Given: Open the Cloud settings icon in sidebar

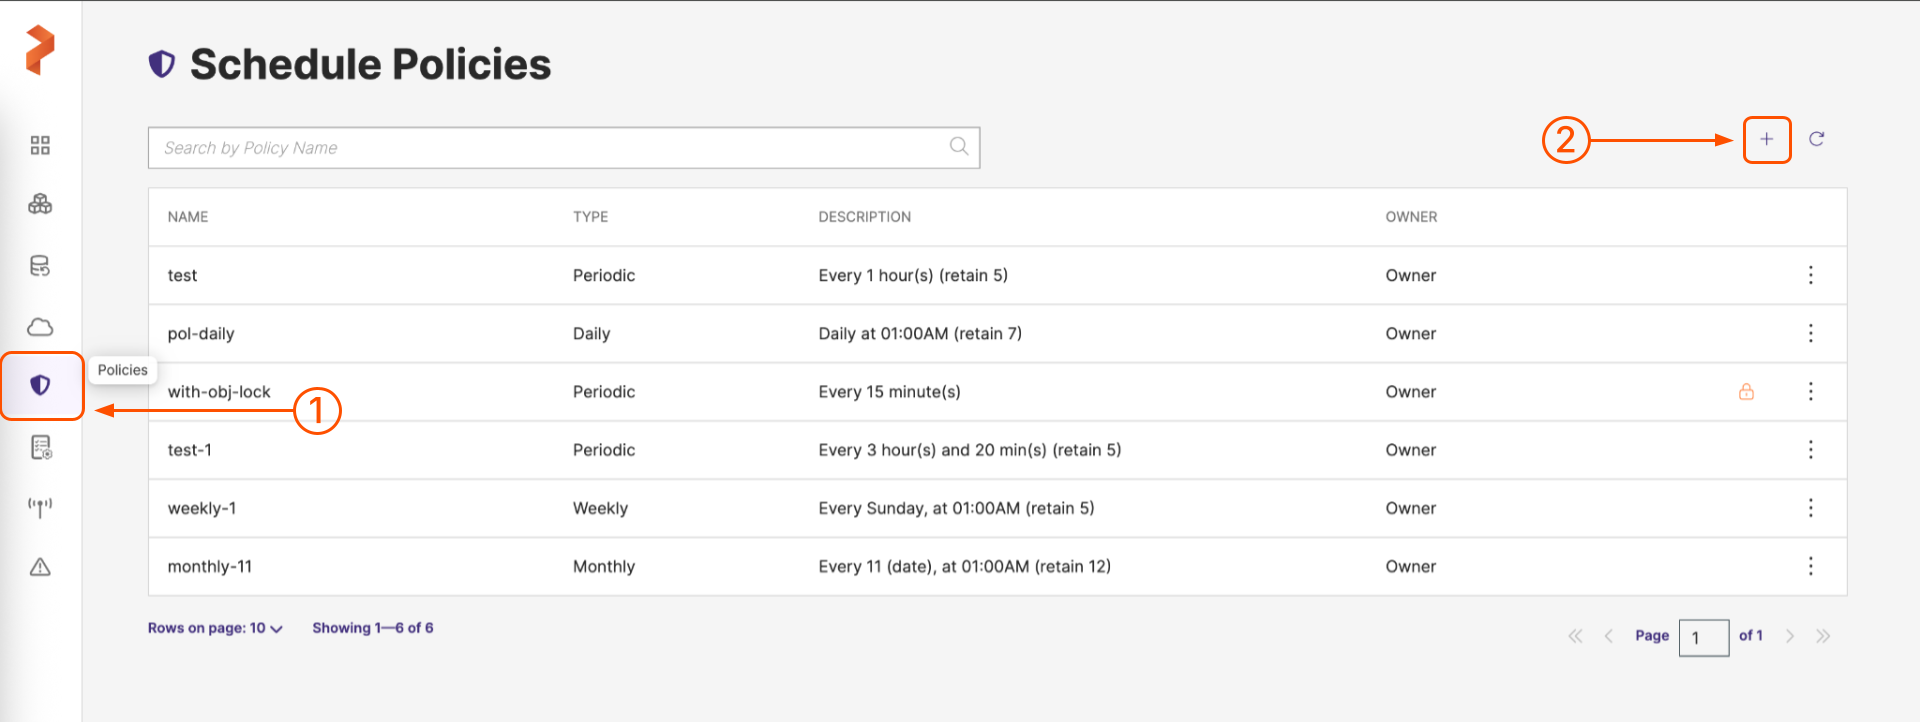Looking at the screenshot, I should click(x=40, y=327).
